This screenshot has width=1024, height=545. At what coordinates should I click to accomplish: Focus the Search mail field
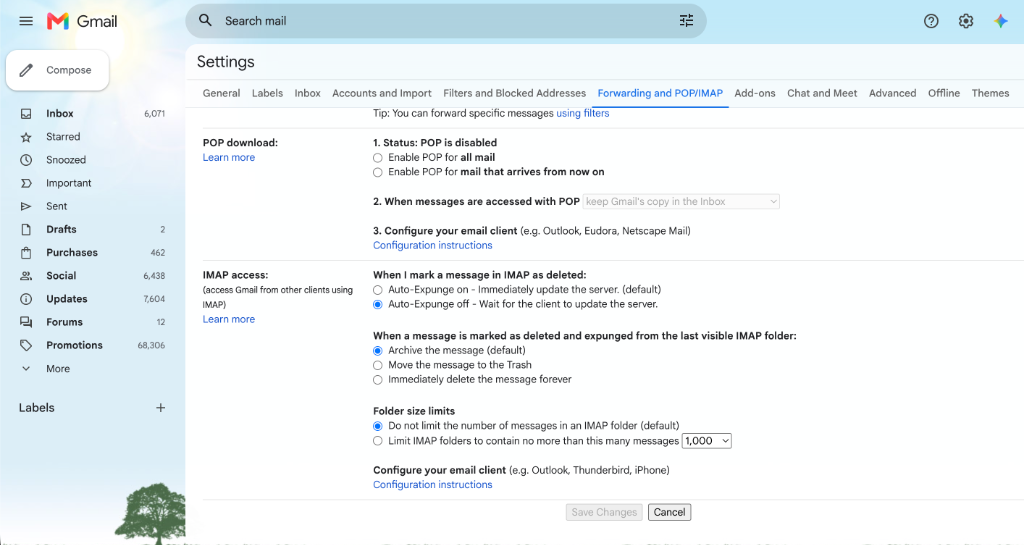pos(446,21)
